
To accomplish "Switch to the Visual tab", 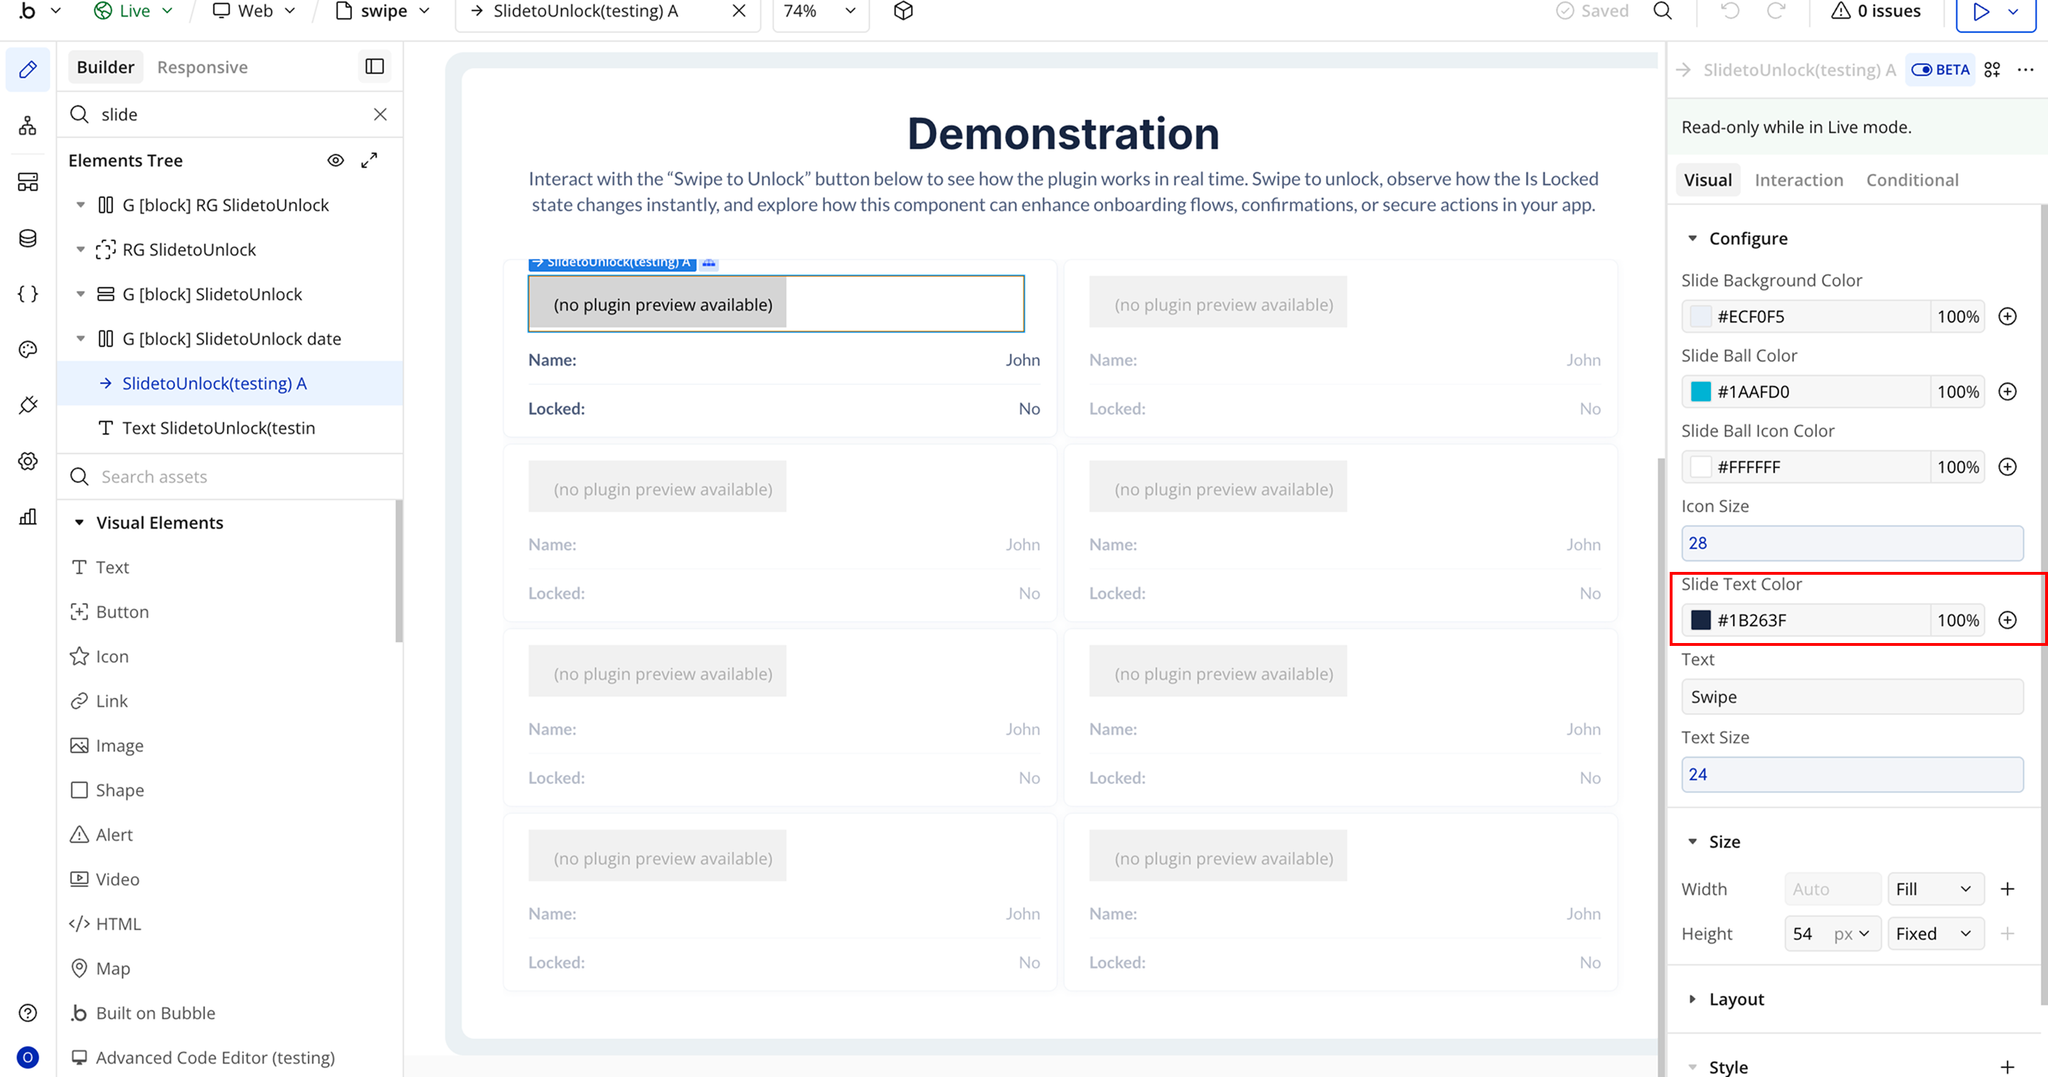I will pyautogui.click(x=1707, y=180).
